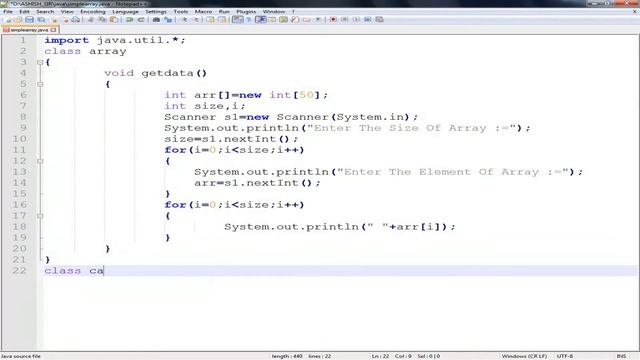640x360 pixels.
Task: Cut selection with the scissors icon
Action: (90, 20)
